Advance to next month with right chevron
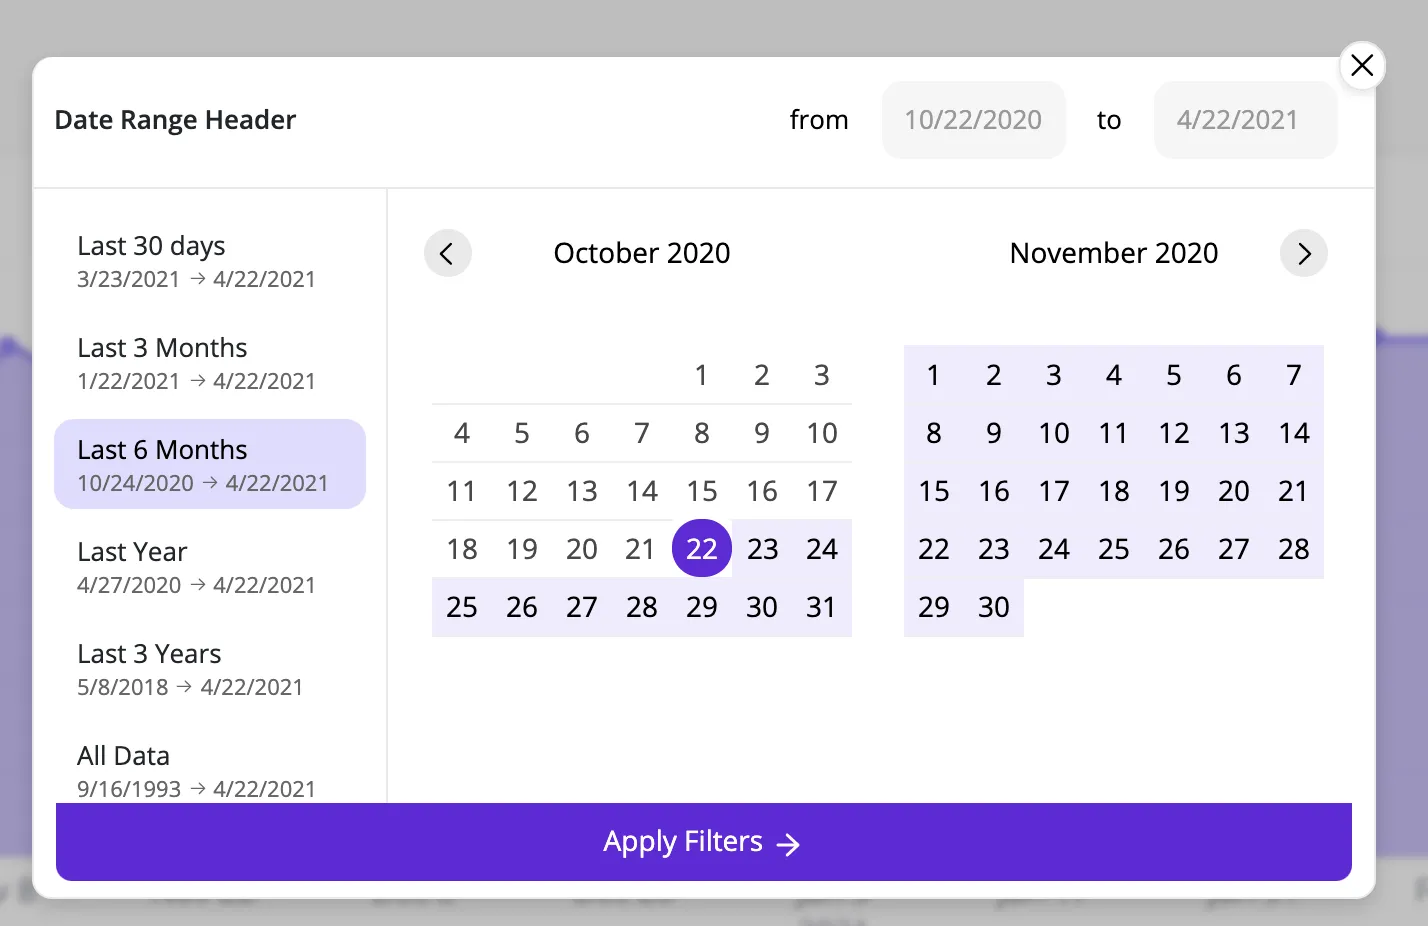Image resolution: width=1428 pixels, height=926 pixels. 1303,253
